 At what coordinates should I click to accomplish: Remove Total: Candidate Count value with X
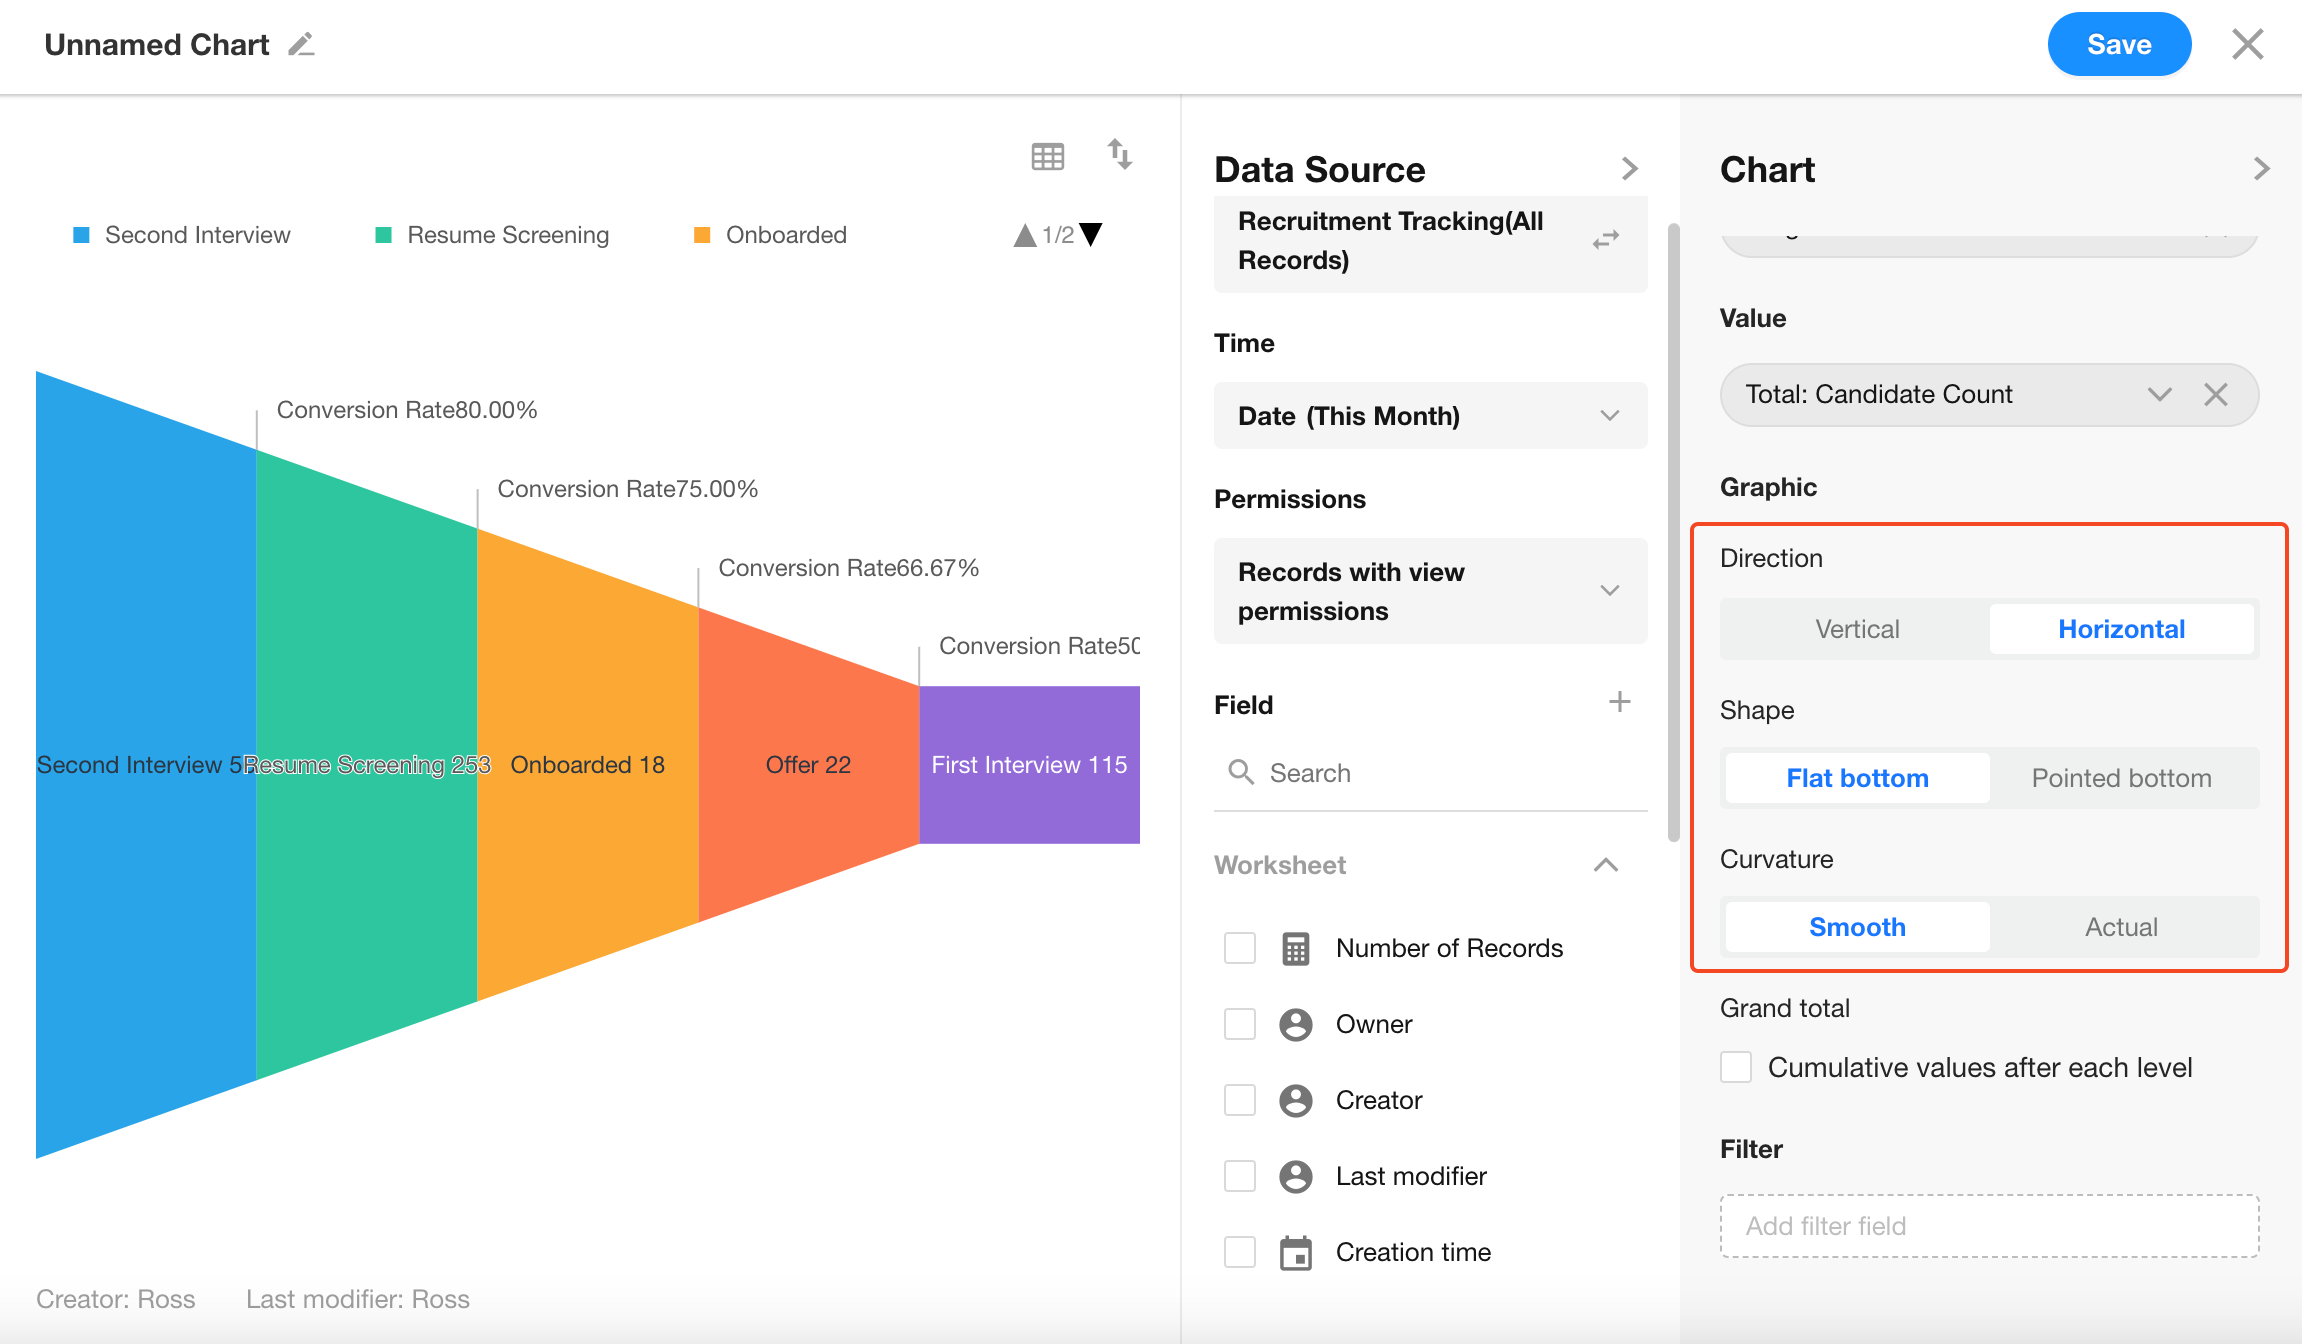pos(2215,394)
